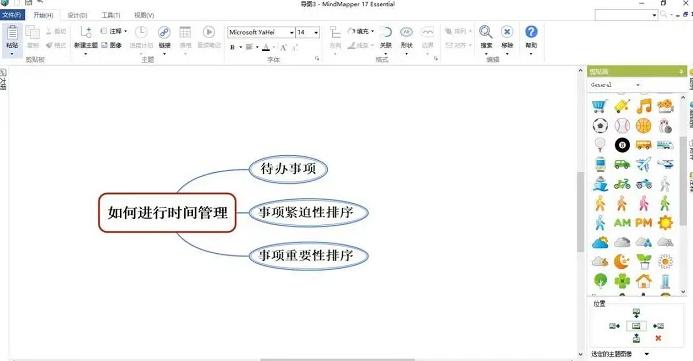This screenshot has width=693, height=361.
Task: Select the green AM clipart
Action: [622, 223]
